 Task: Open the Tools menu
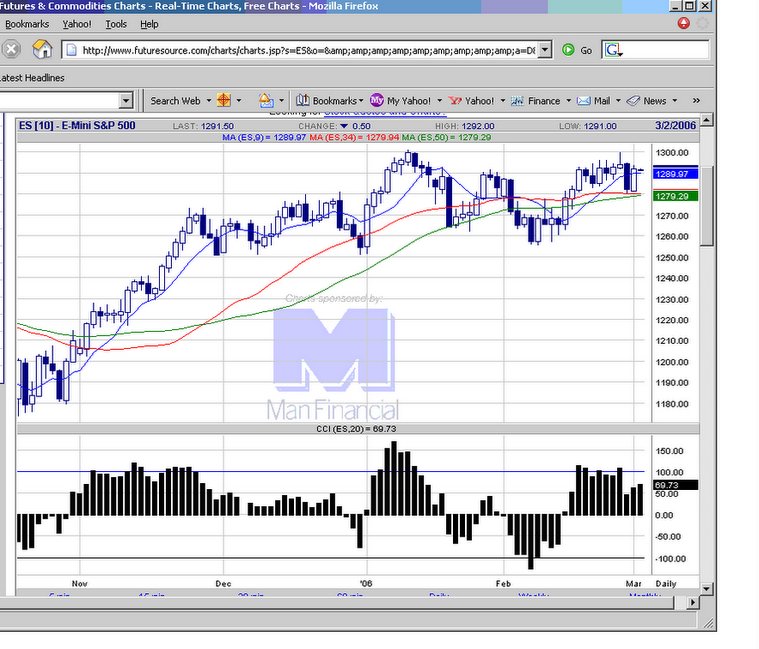click(x=116, y=24)
